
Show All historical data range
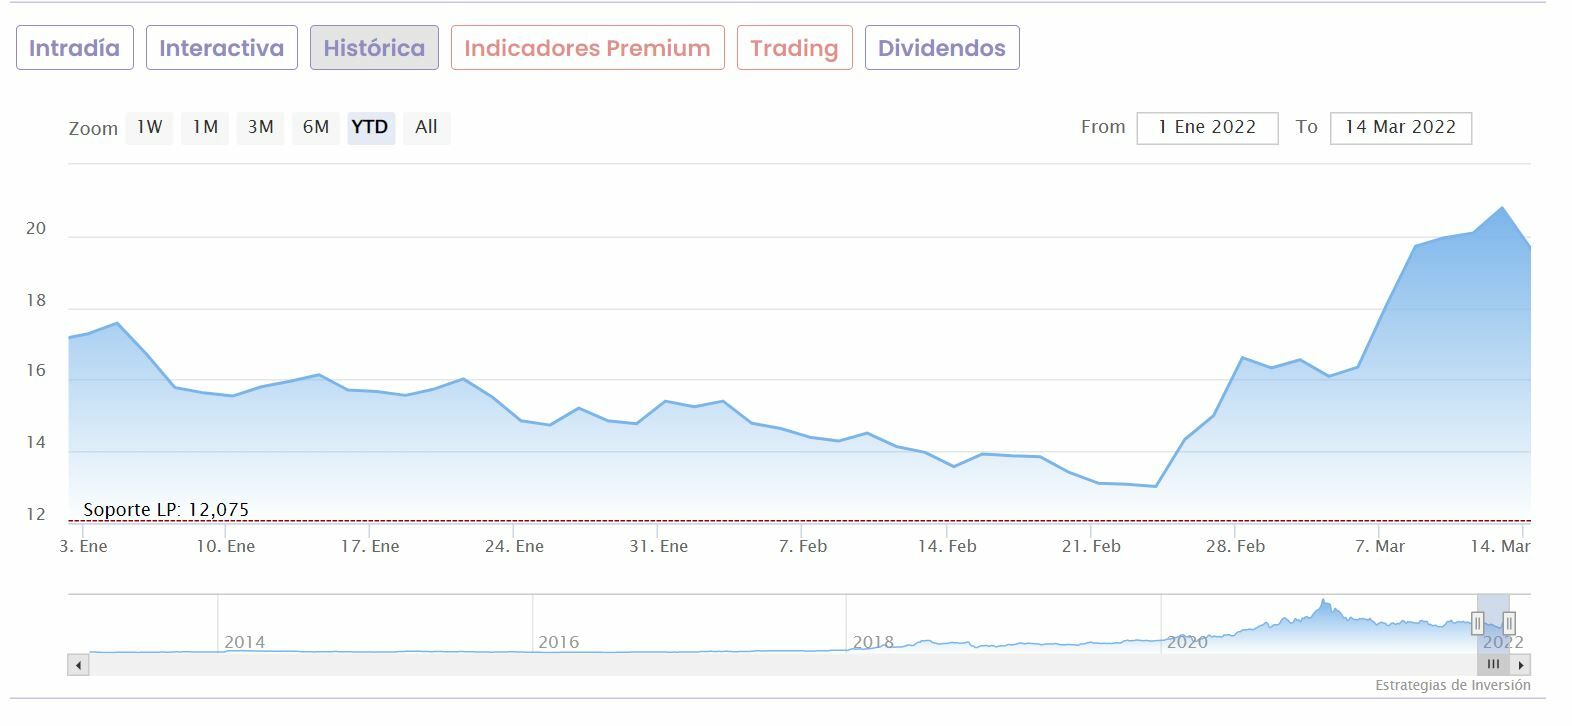427,127
